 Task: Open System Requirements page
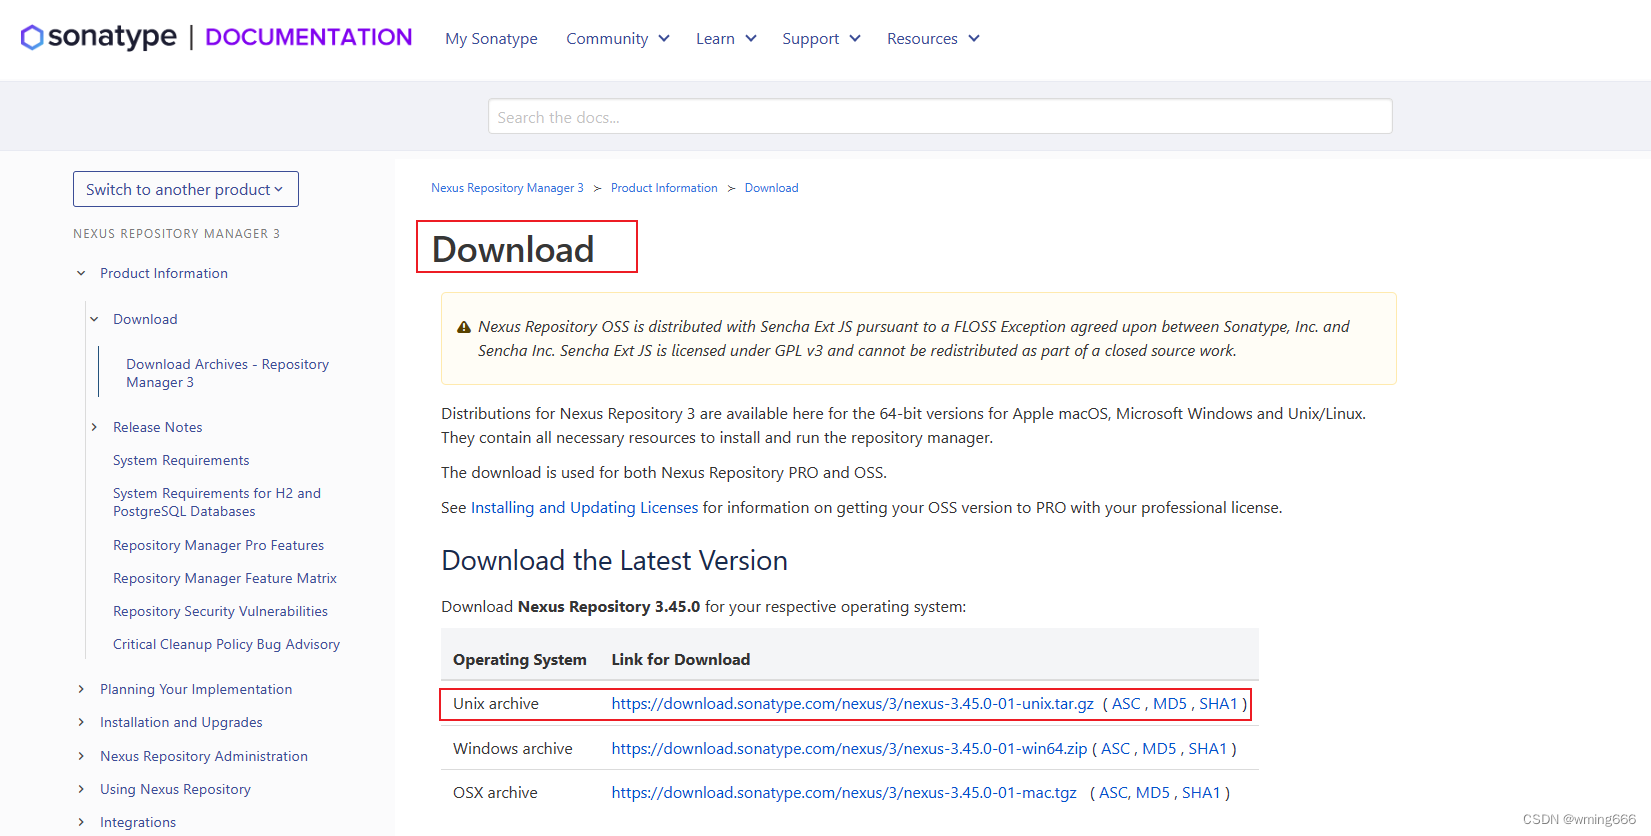pos(181,460)
